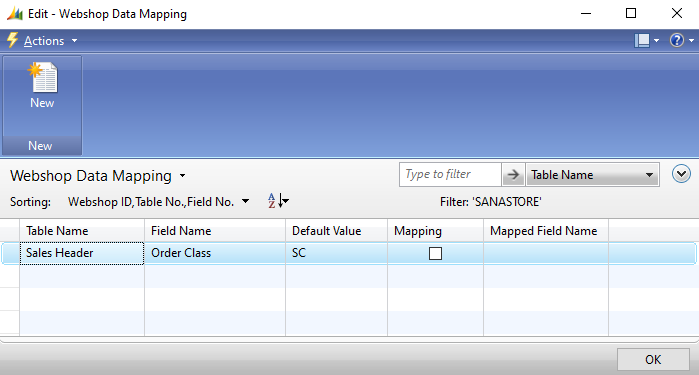This screenshot has height=375, width=699.
Task: Click the New ribbon group label
Action: [x=41, y=146]
